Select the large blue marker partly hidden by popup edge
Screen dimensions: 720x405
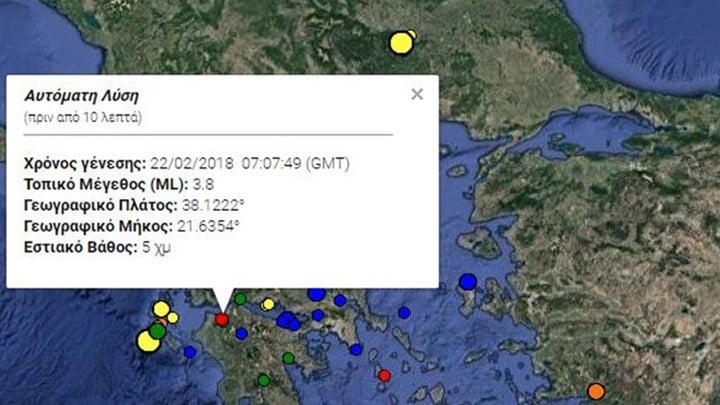coord(316,293)
